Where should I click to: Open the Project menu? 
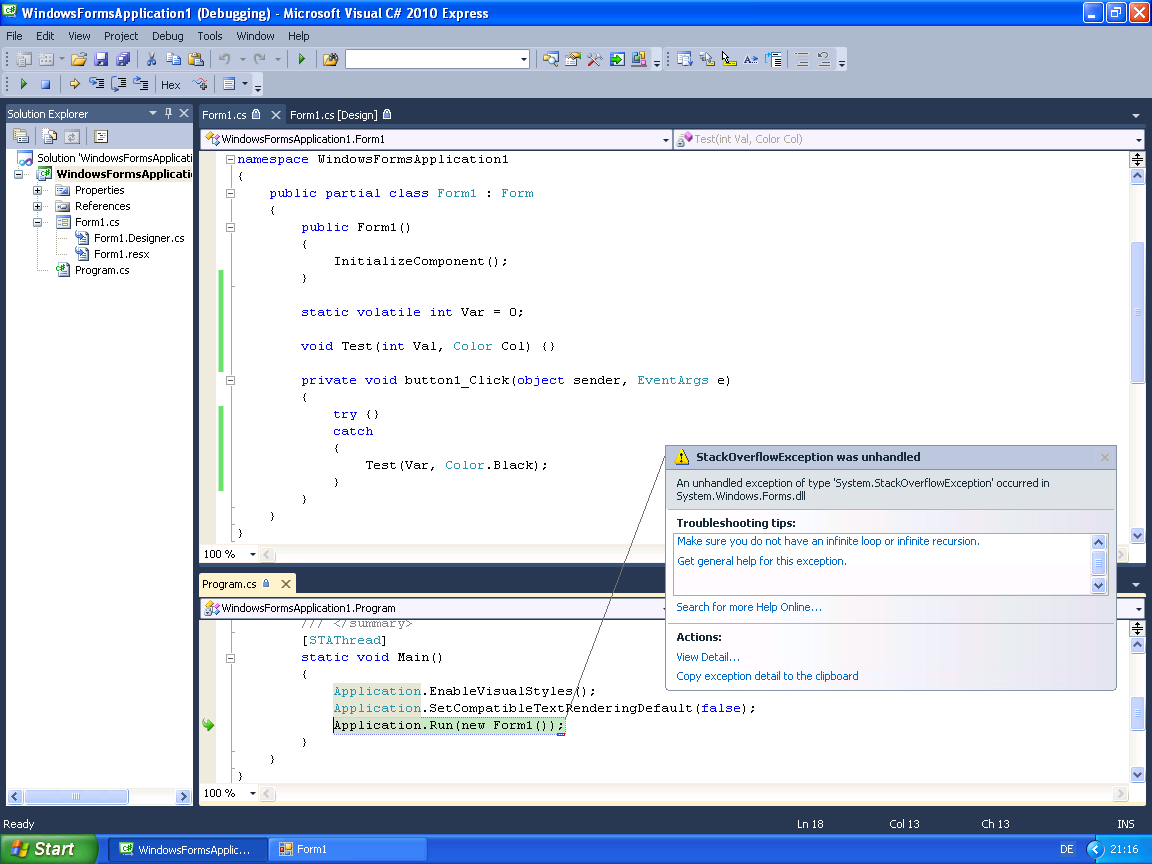tap(120, 36)
